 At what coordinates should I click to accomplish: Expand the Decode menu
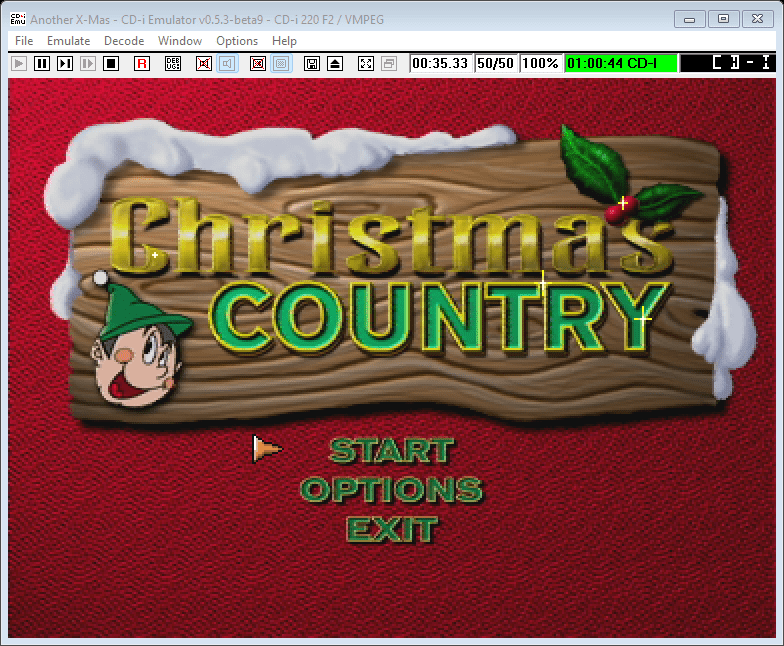(124, 41)
